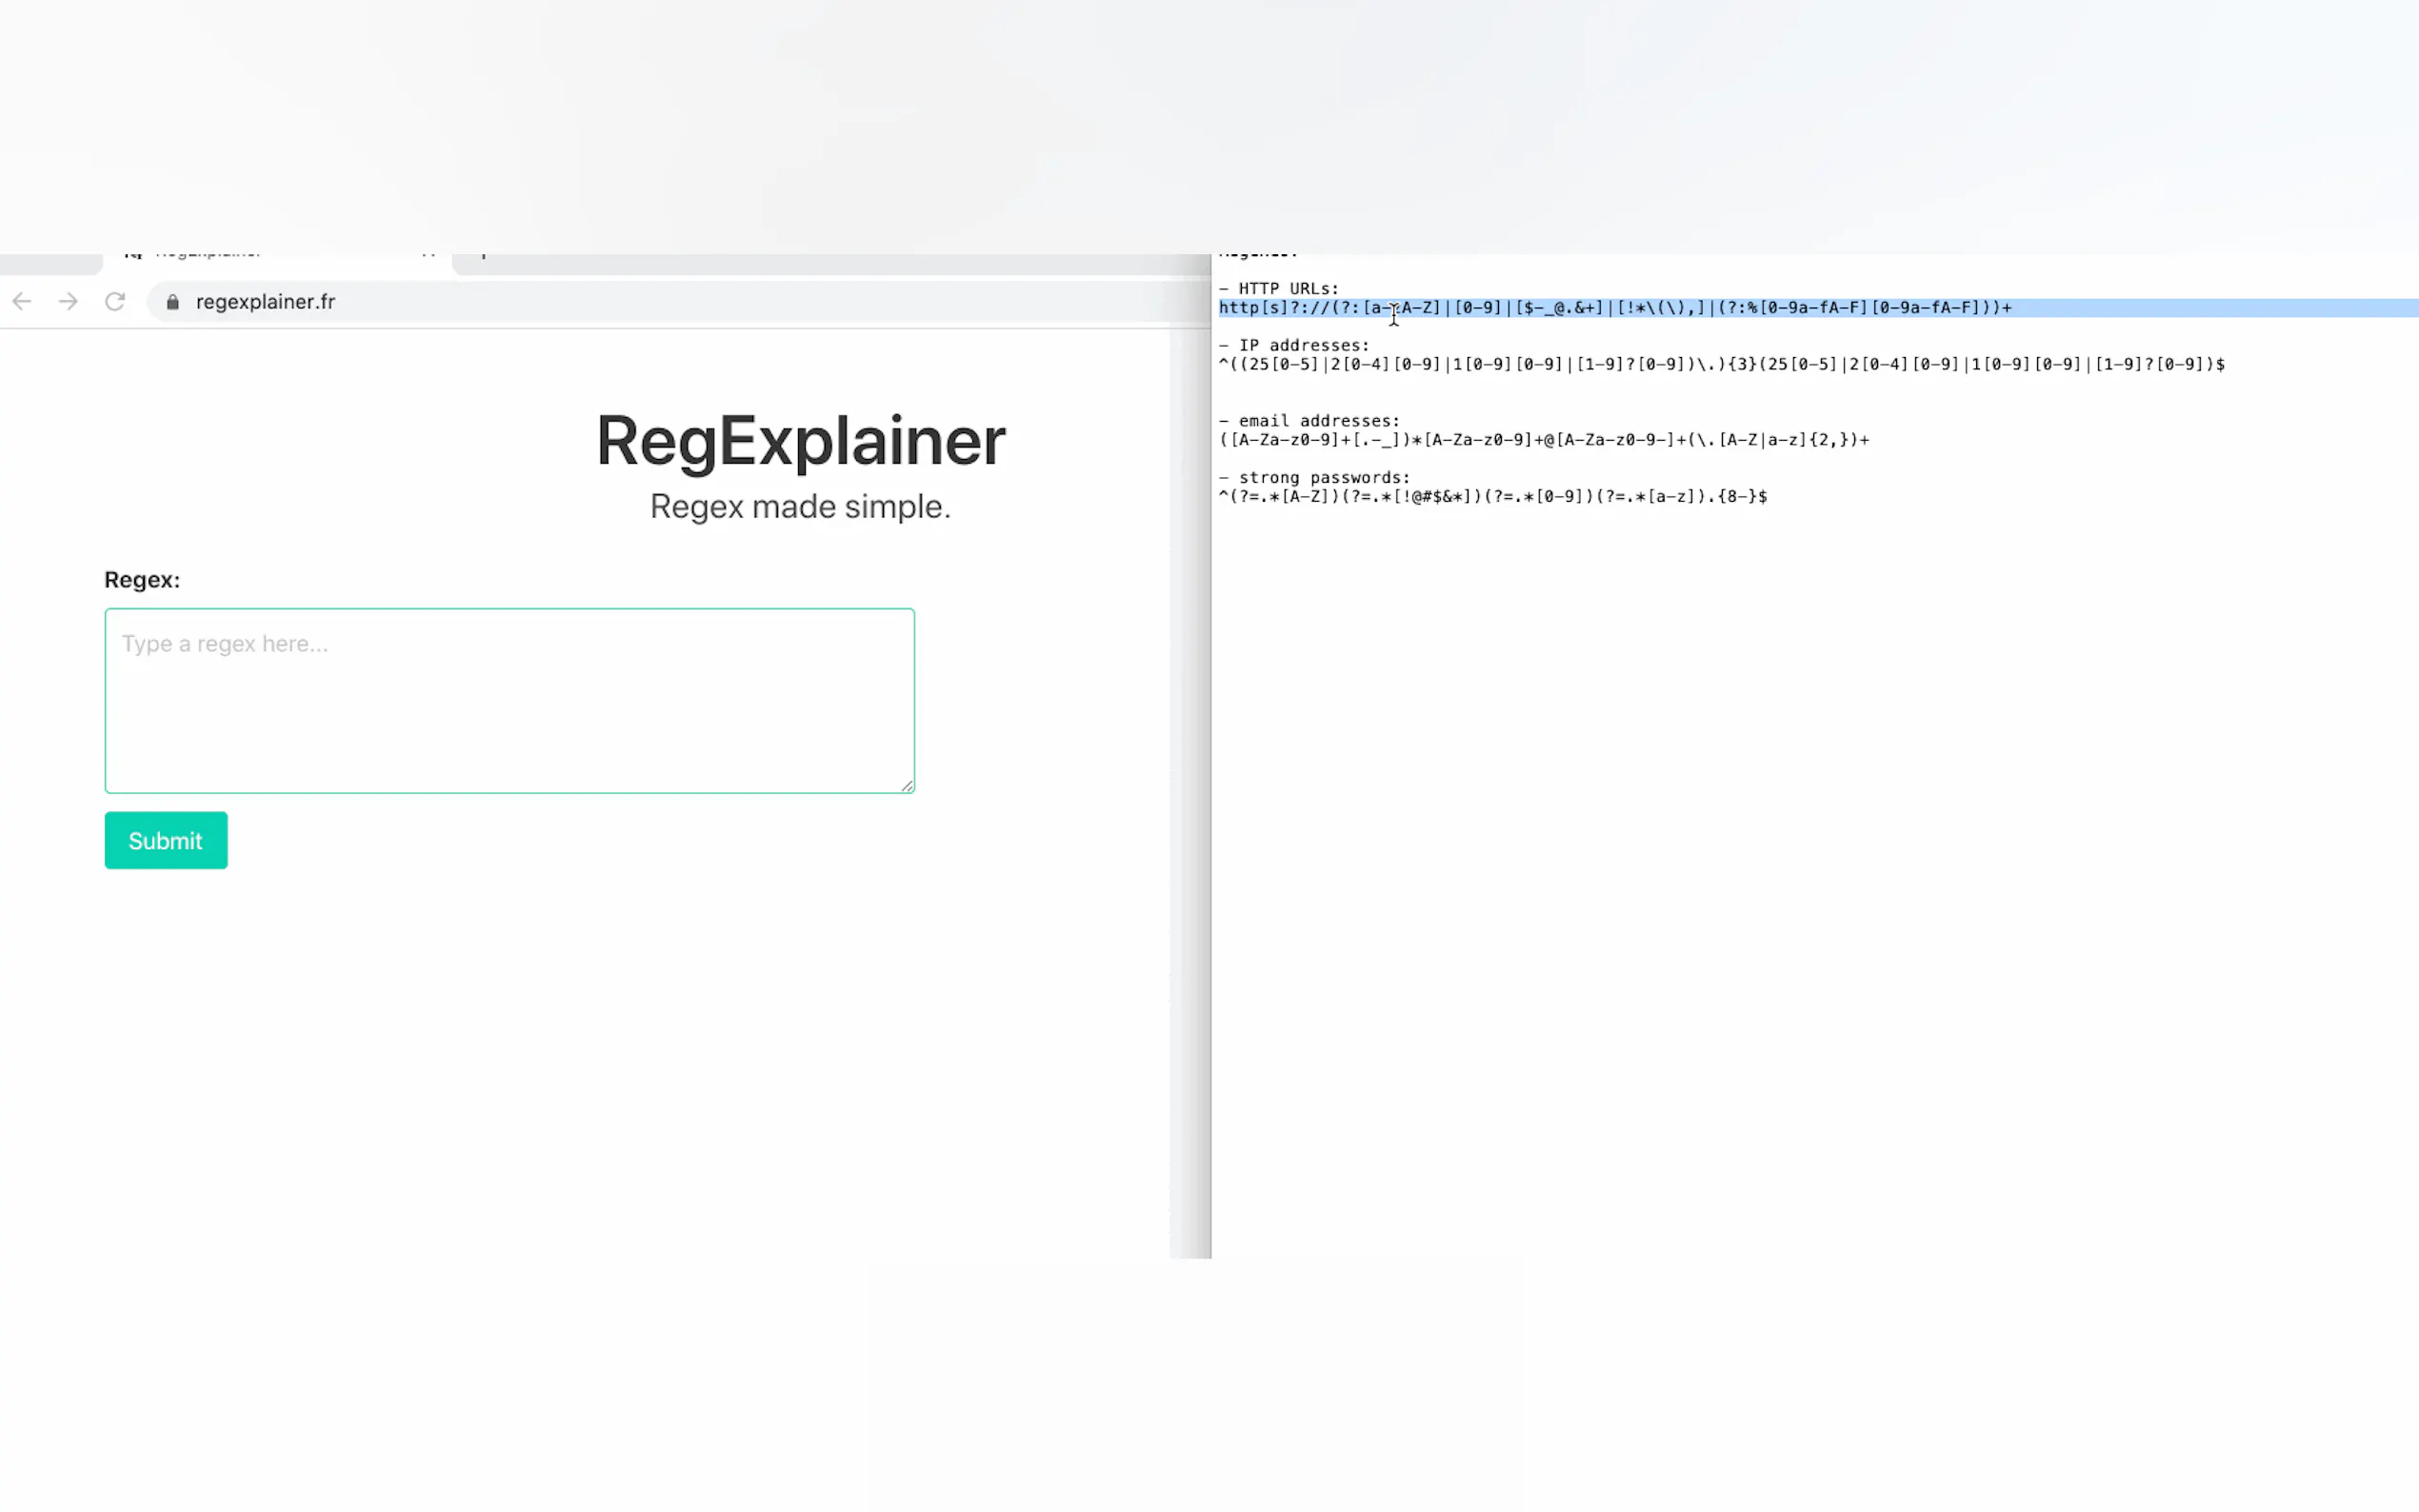The height and width of the screenshot is (1512, 2419).
Task: Place cursor in the strong password regex
Action: pos(1492,497)
